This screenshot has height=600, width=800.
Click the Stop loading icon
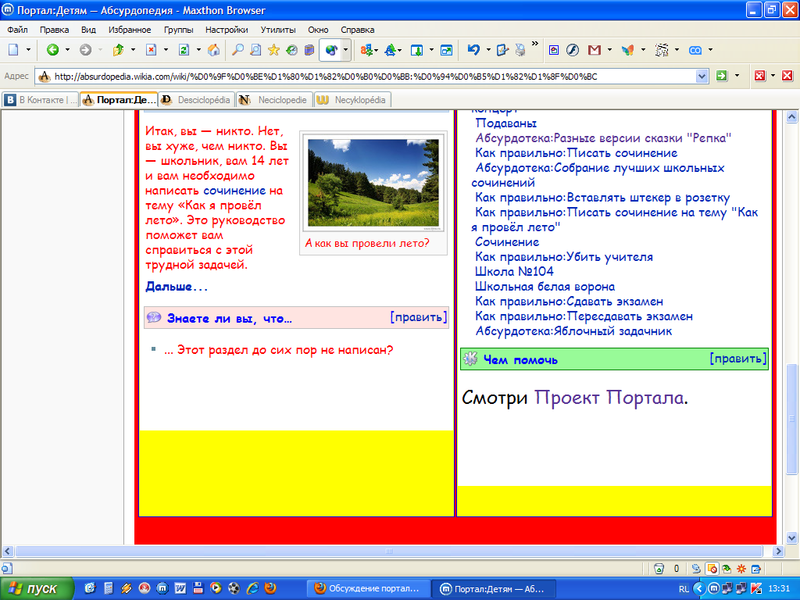point(150,49)
